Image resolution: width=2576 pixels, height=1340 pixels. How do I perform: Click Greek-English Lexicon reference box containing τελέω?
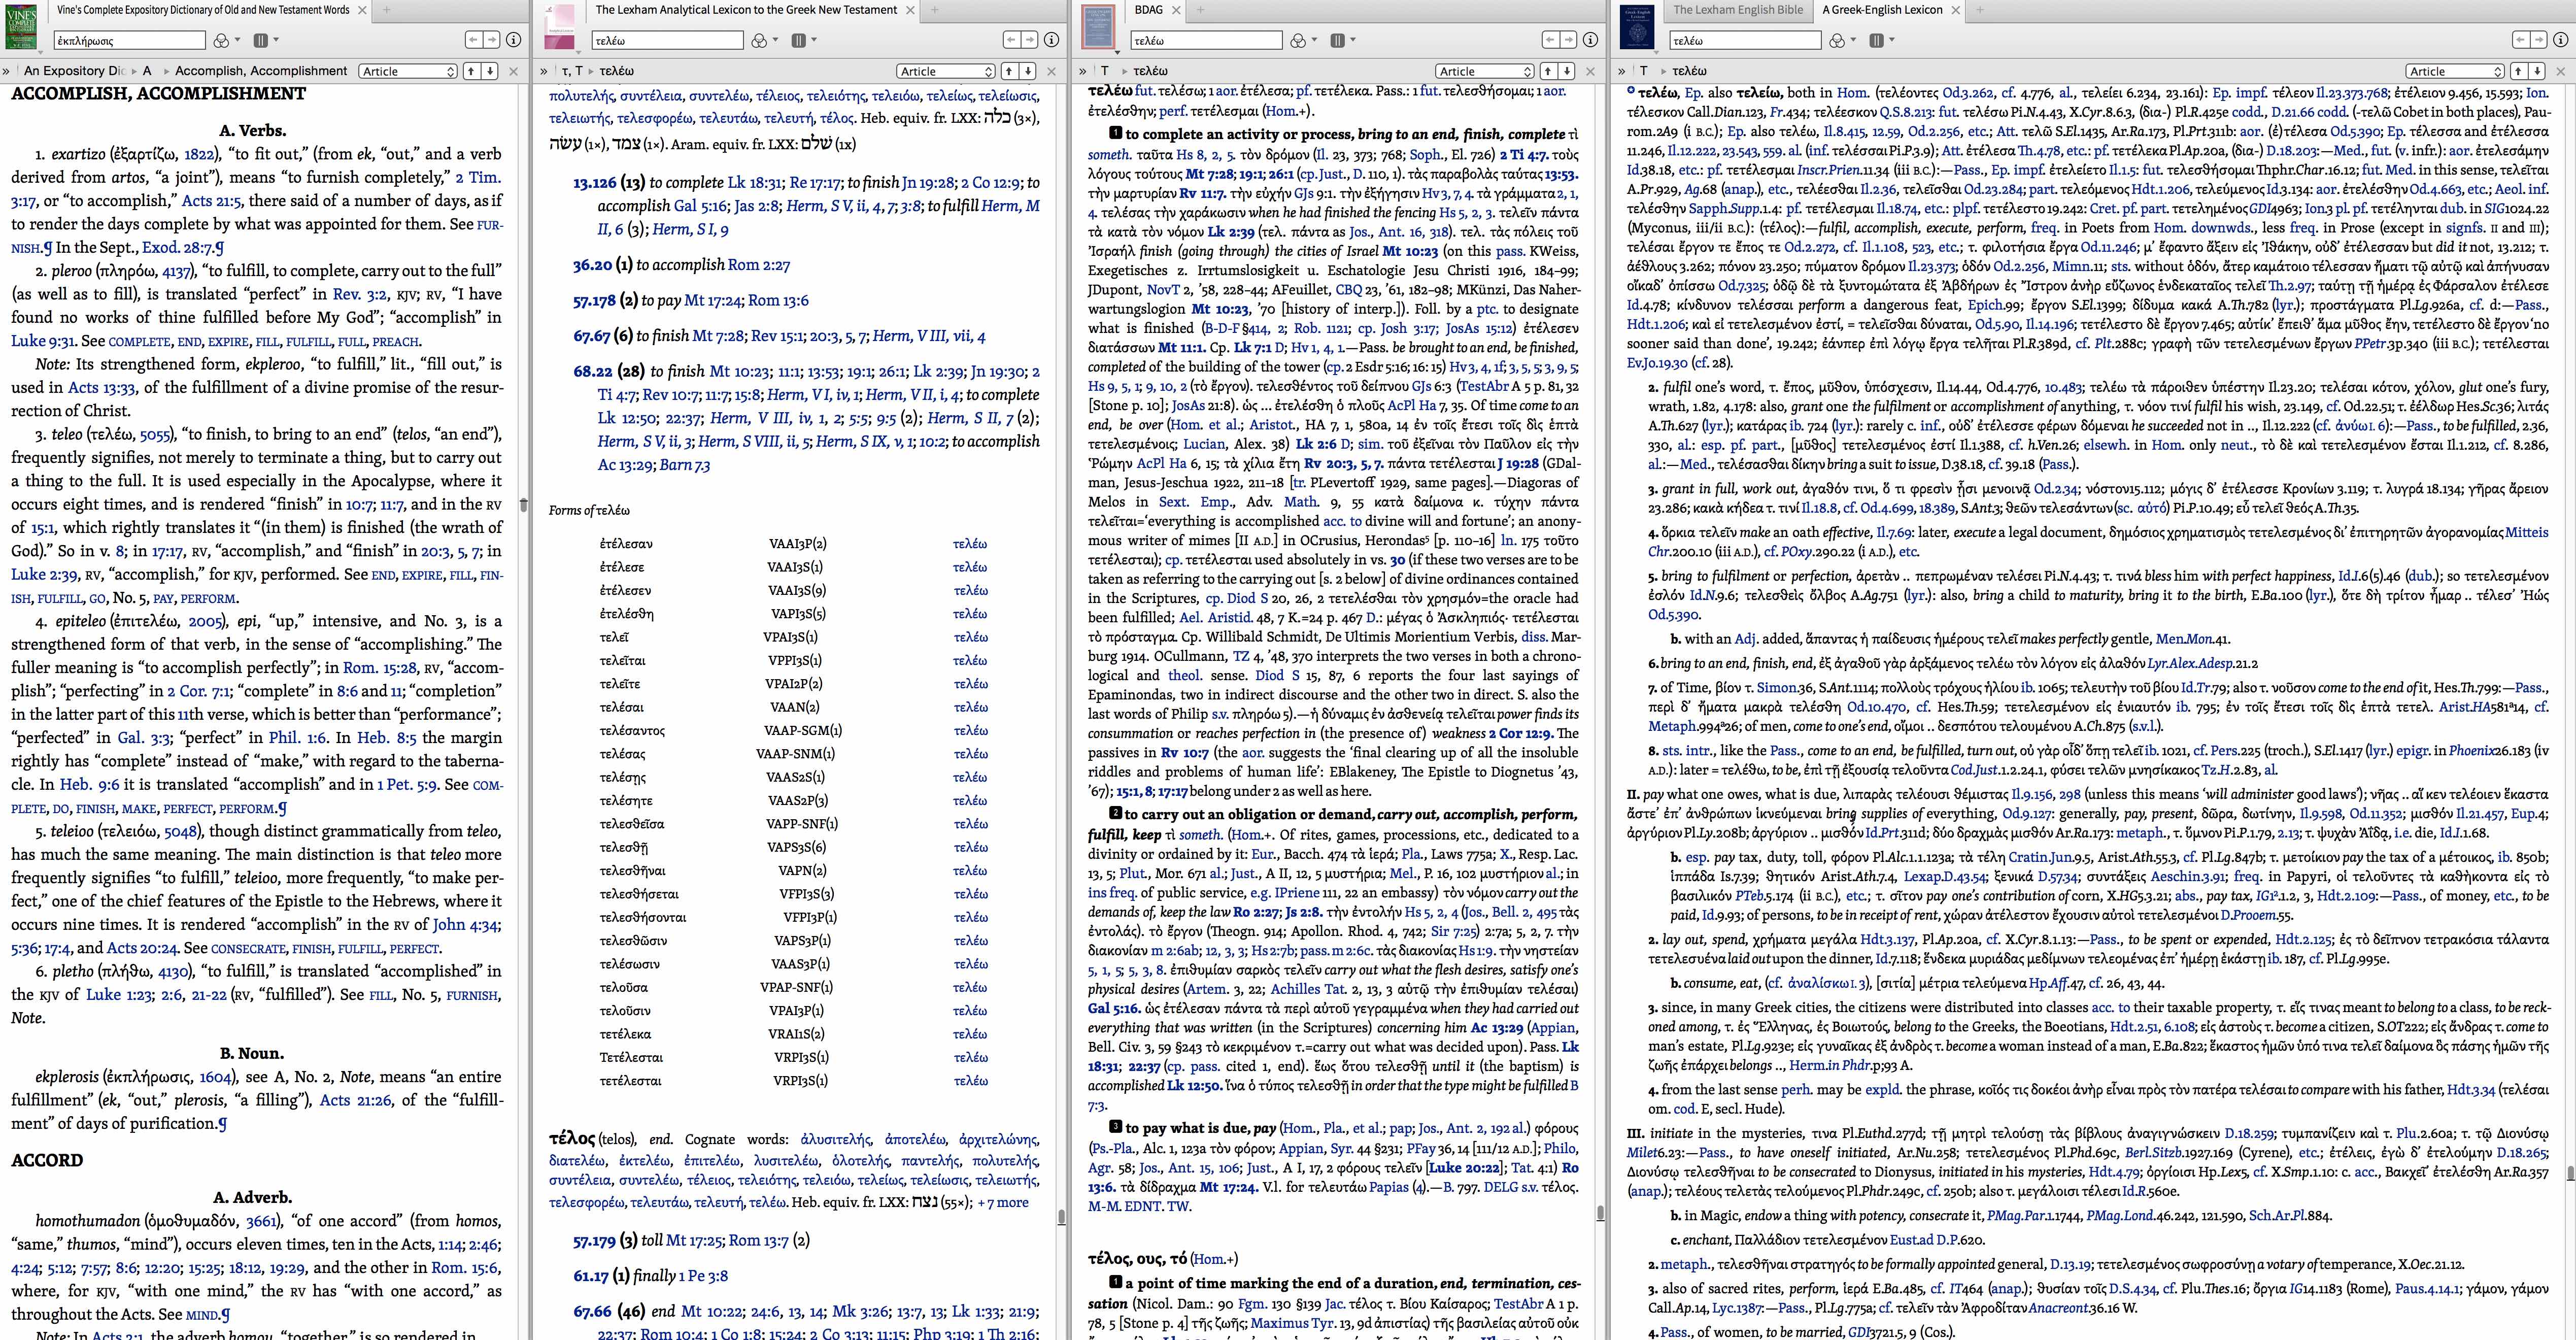point(1745,41)
